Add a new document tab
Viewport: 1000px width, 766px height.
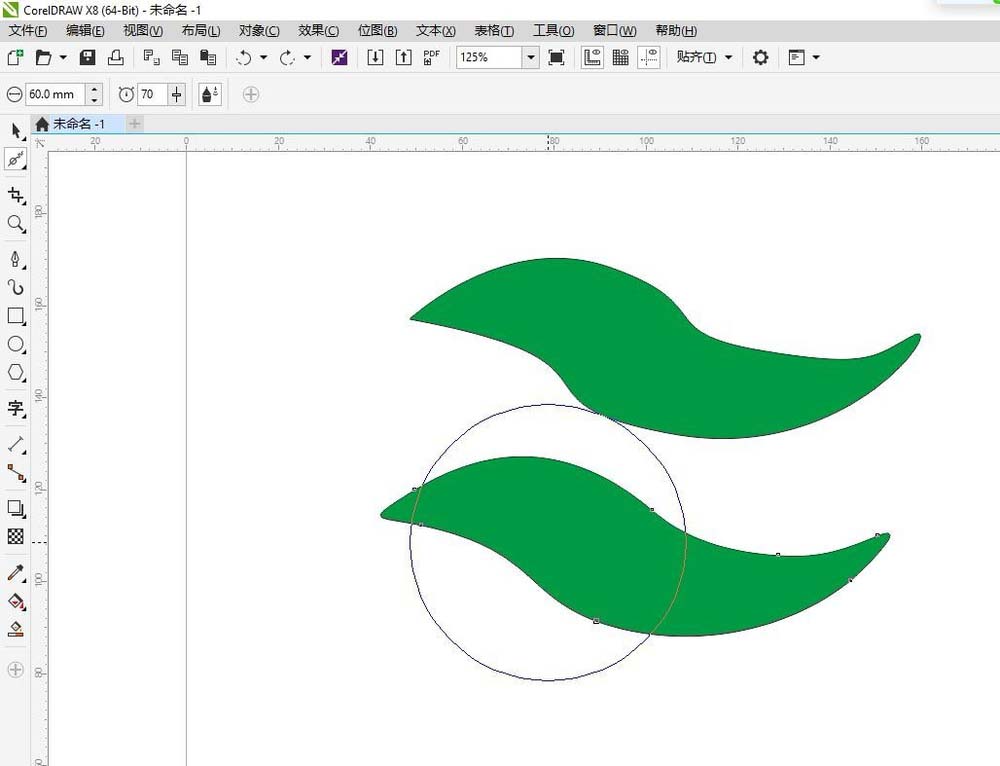pos(135,124)
